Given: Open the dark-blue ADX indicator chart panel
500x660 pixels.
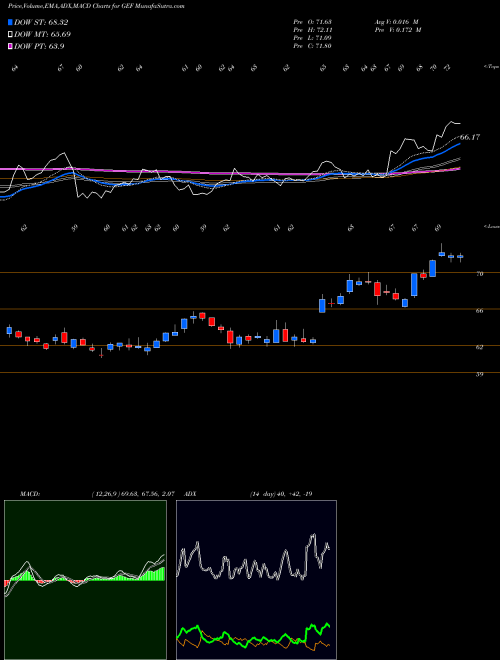Looking at the screenshot, I should pyautogui.click(x=256, y=580).
